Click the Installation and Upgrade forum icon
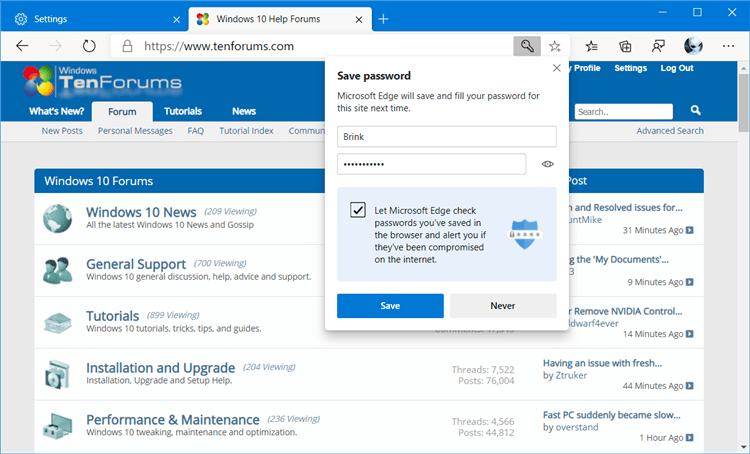 57,374
